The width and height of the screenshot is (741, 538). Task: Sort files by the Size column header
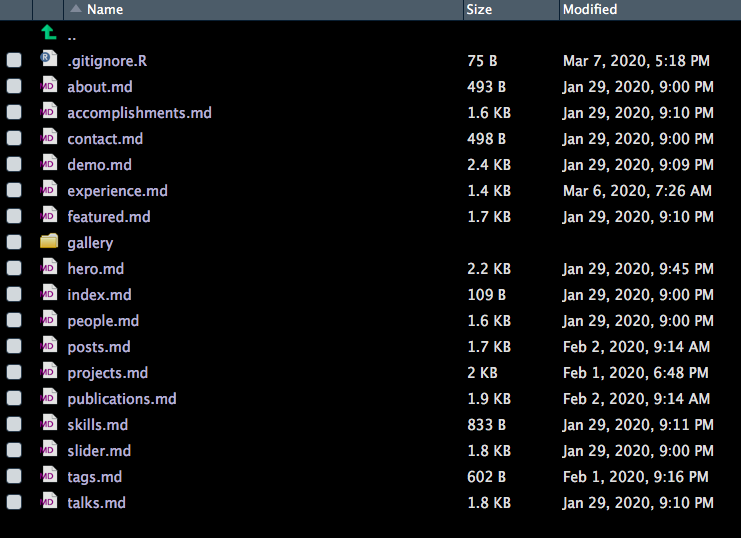(479, 10)
